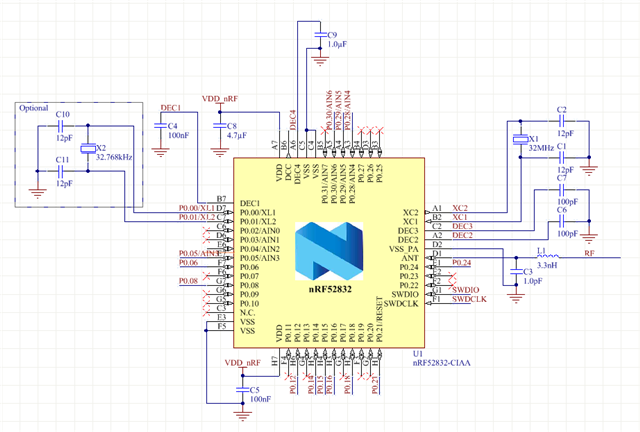
Task: Click the '32MHz' value text
Action: click(541, 148)
